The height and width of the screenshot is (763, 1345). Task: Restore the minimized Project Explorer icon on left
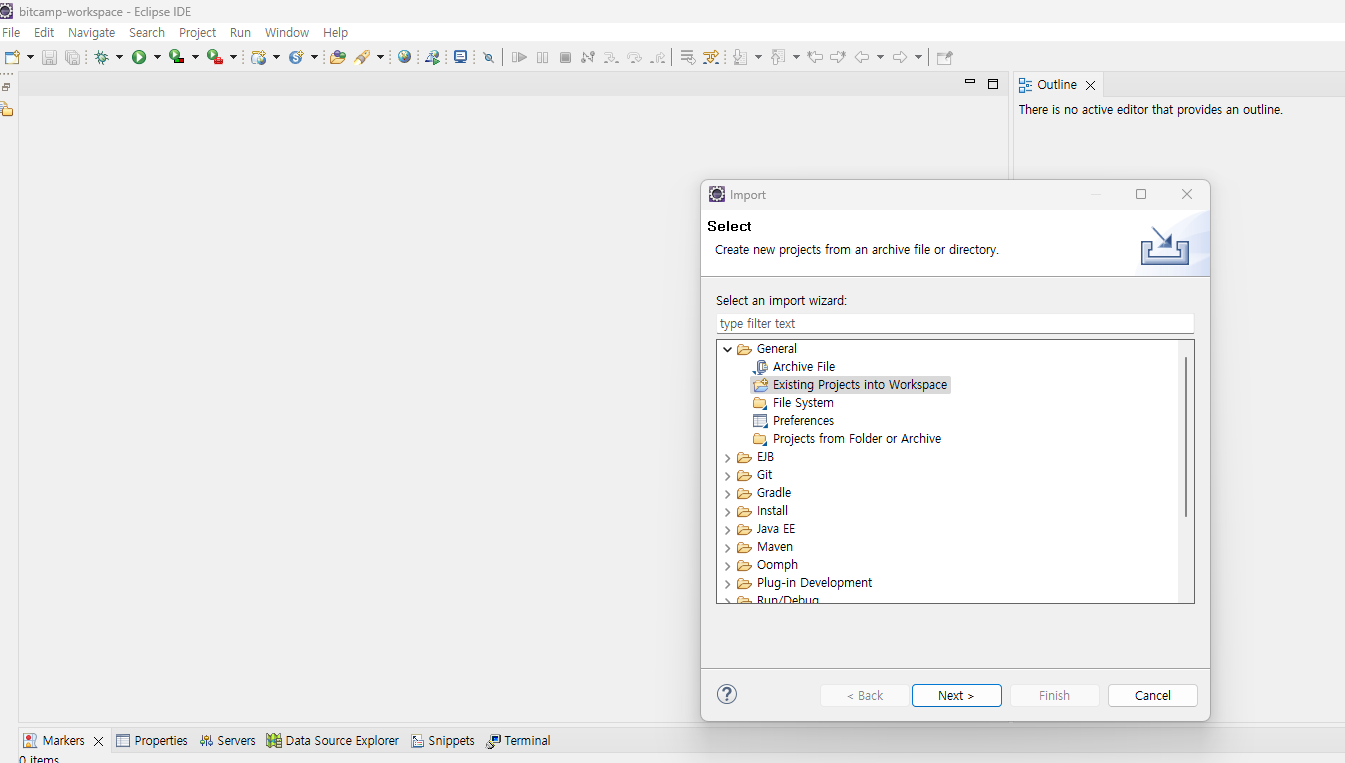tap(7, 109)
